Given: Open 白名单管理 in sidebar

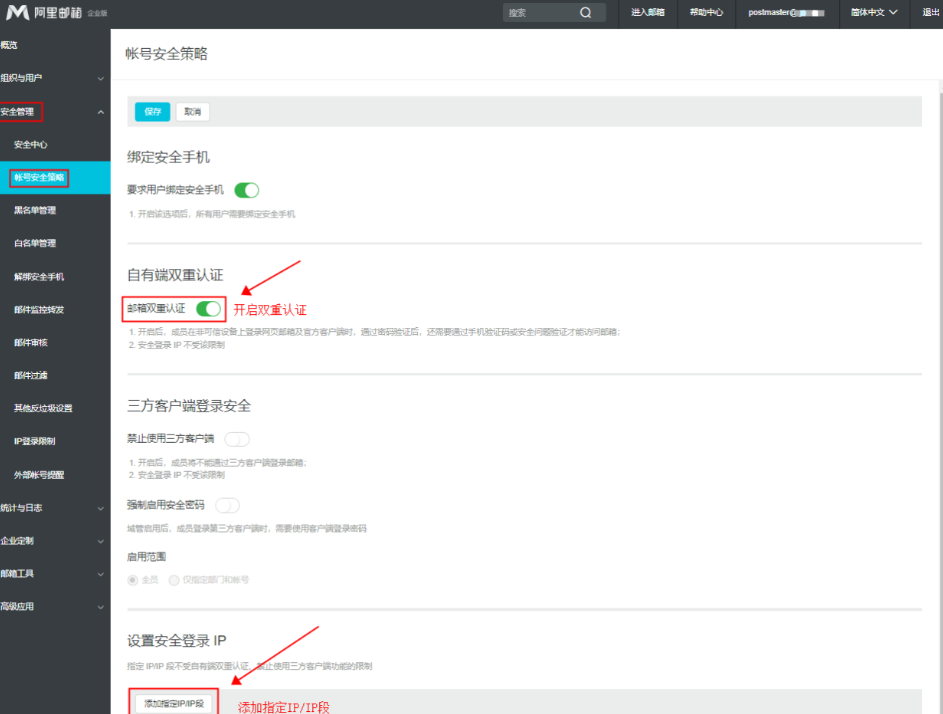Looking at the screenshot, I should click(35, 243).
